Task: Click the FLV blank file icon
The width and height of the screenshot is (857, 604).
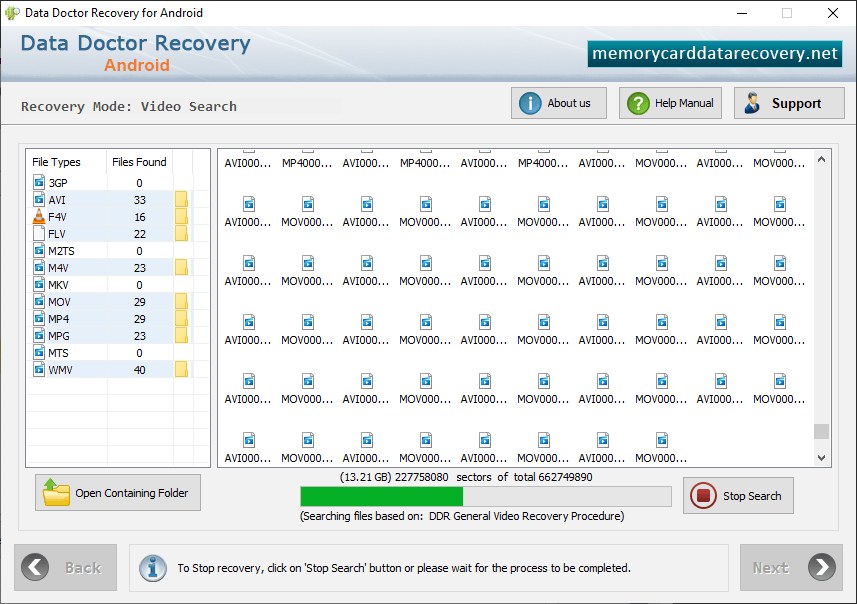Action: (39, 233)
